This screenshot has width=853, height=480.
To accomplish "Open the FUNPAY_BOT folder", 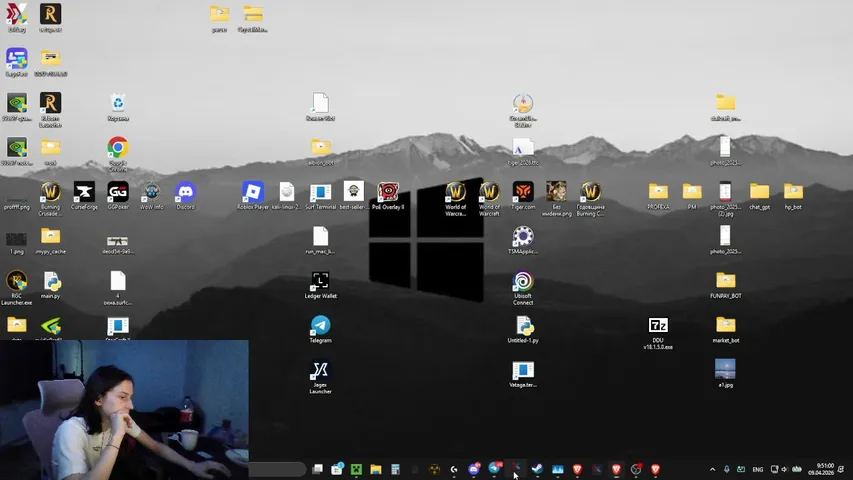I will 726,285.
